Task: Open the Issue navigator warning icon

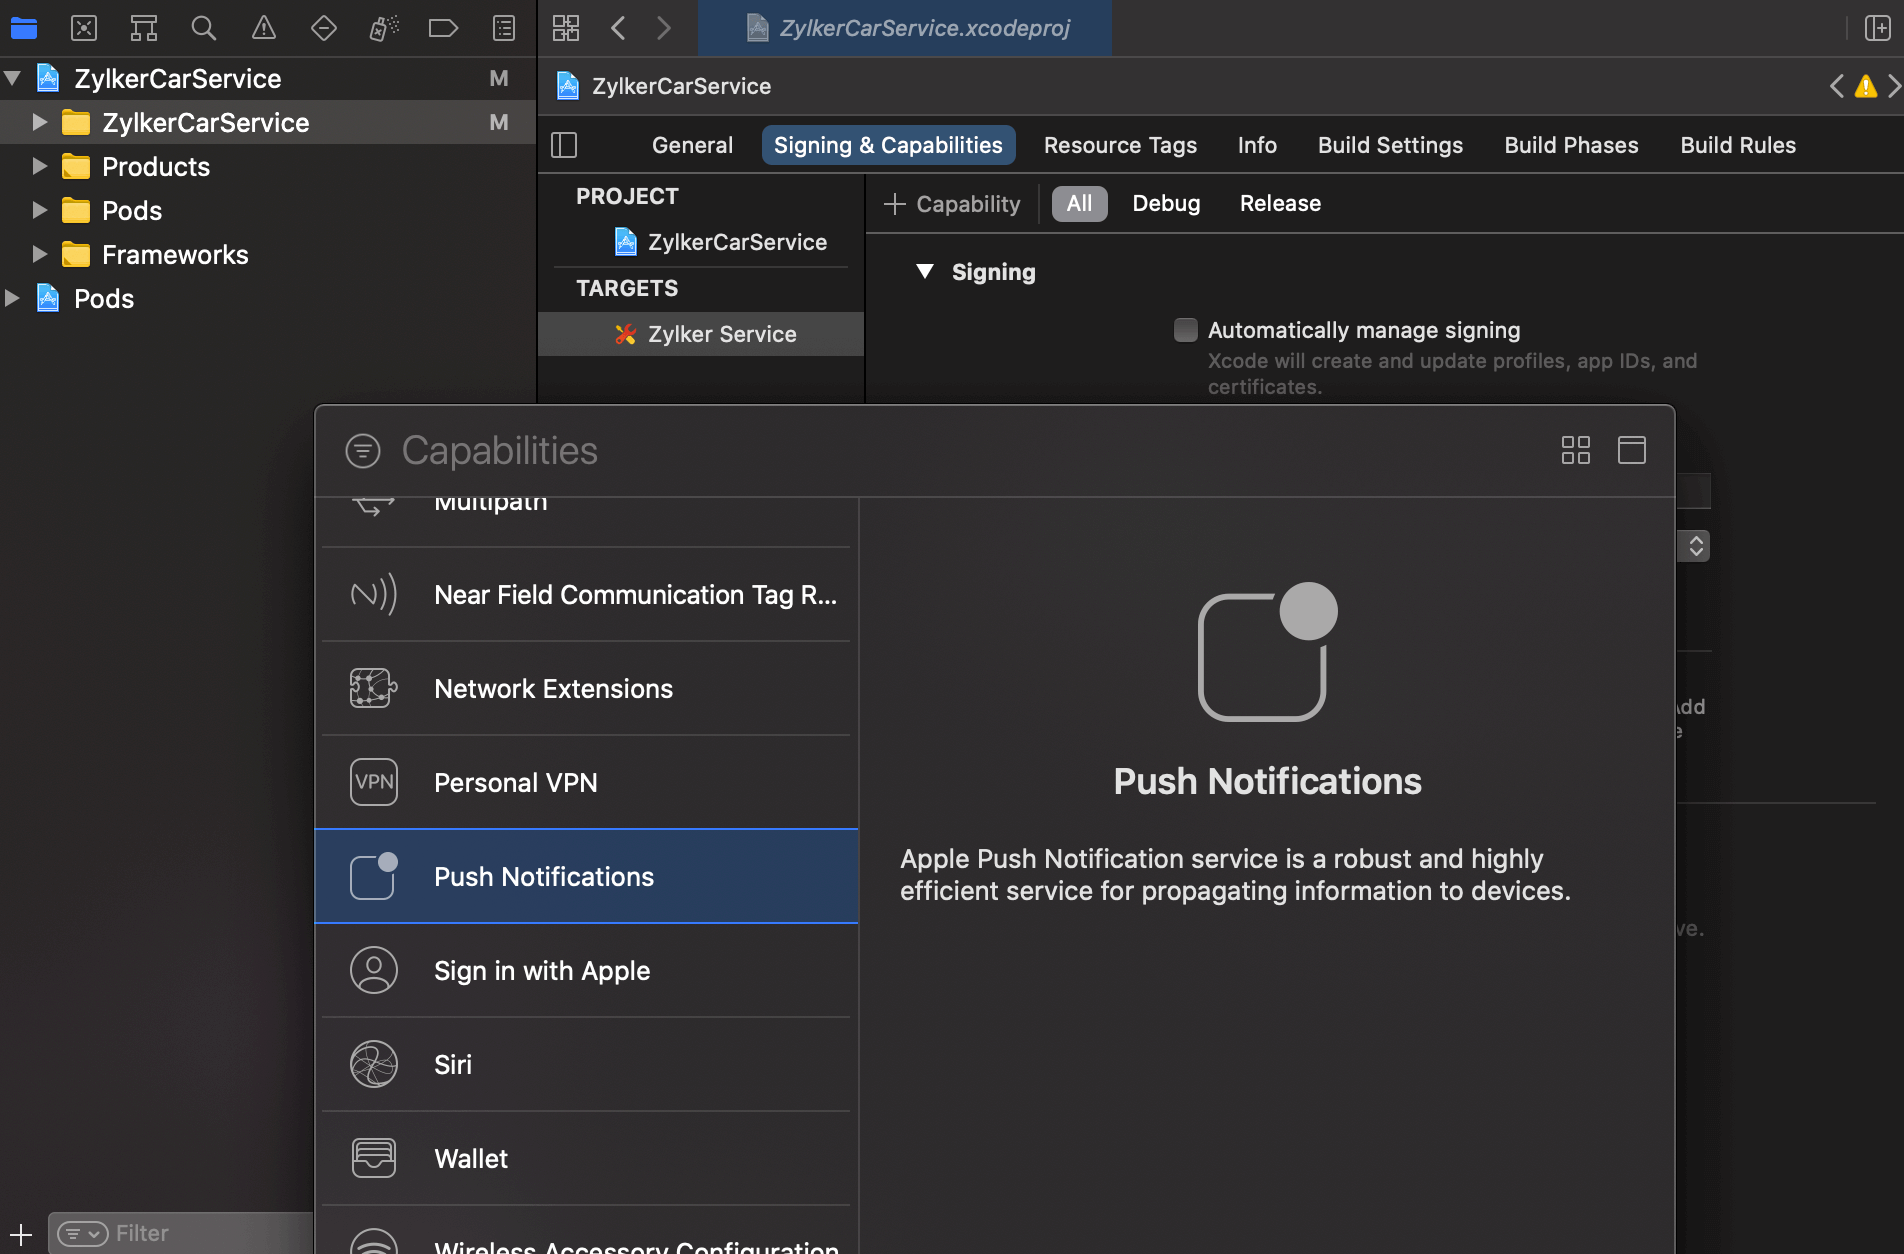Action: click(x=264, y=28)
